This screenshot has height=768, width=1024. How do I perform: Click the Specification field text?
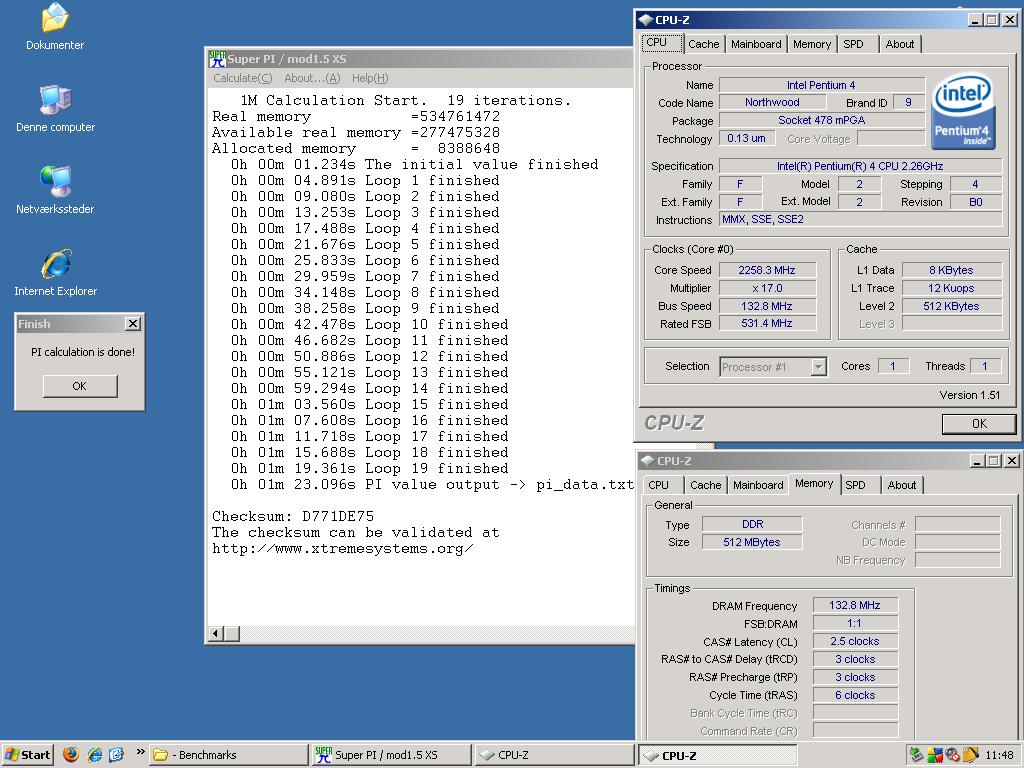click(859, 166)
